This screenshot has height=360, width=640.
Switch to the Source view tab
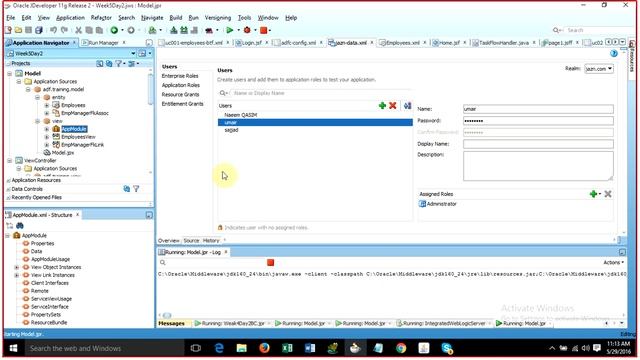pyautogui.click(x=191, y=241)
